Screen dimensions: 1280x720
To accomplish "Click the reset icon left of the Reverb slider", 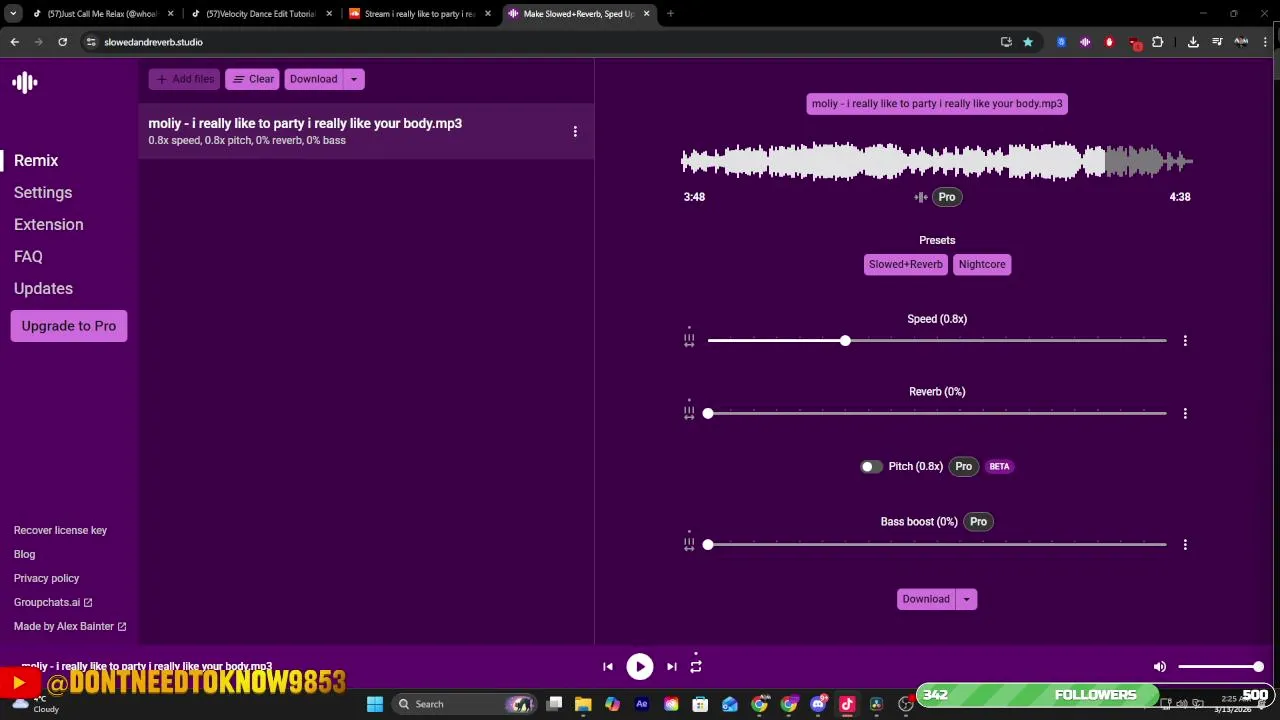I will pyautogui.click(x=689, y=411).
